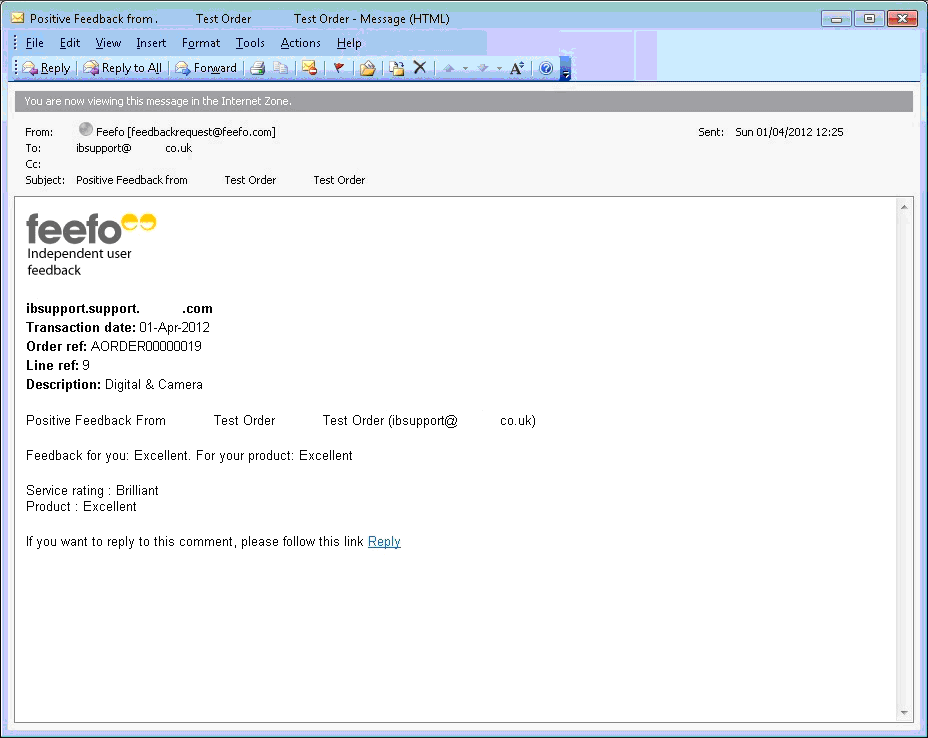Click the scrollbar down arrow in message body
Image resolution: width=928 pixels, height=738 pixels.
click(905, 713)
